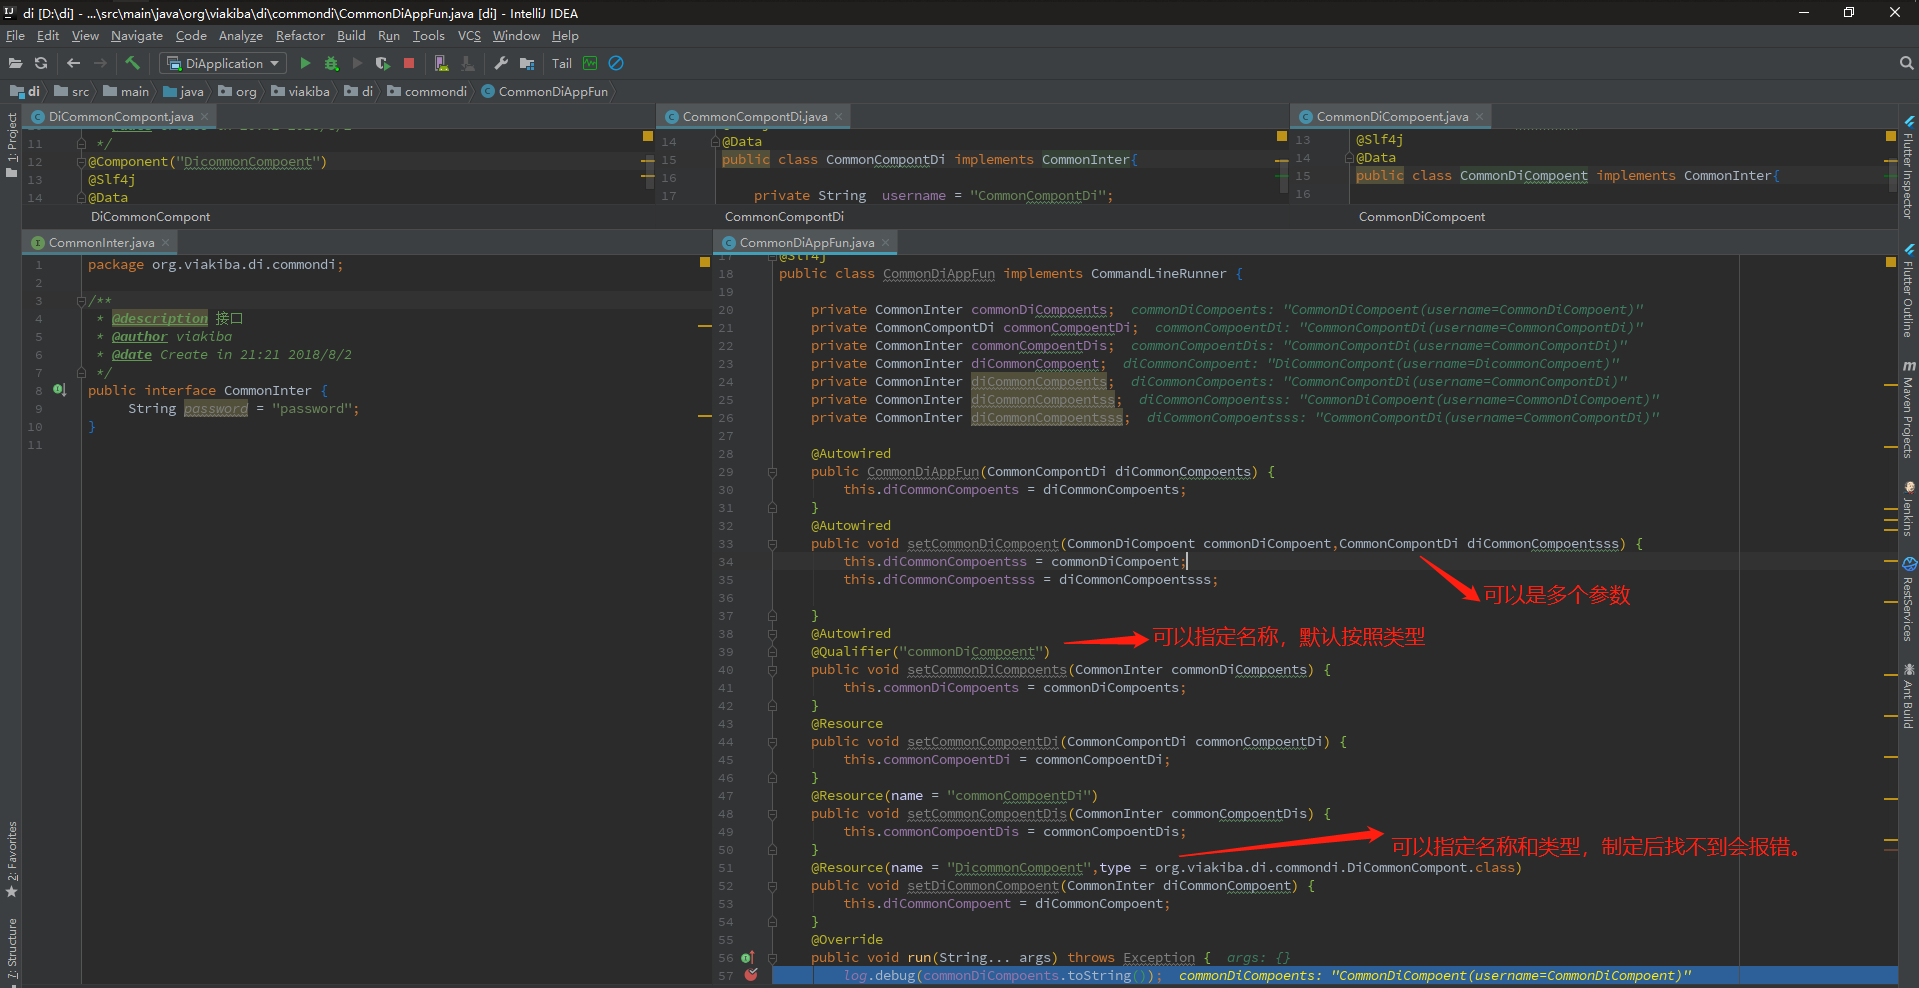Viewport: 1919px width, 988px height.
Task: Build project with the hammer icon
Action: (132, 63)
